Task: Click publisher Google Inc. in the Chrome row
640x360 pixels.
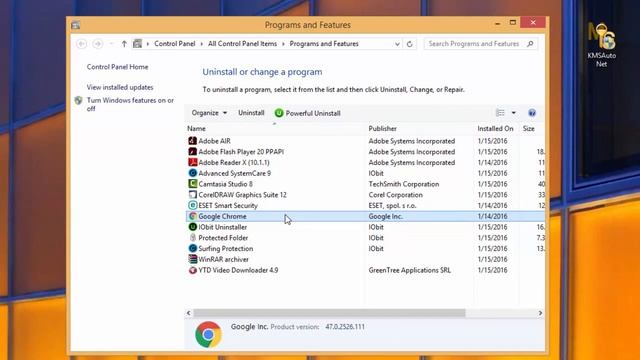Action: tap(386, 216)
